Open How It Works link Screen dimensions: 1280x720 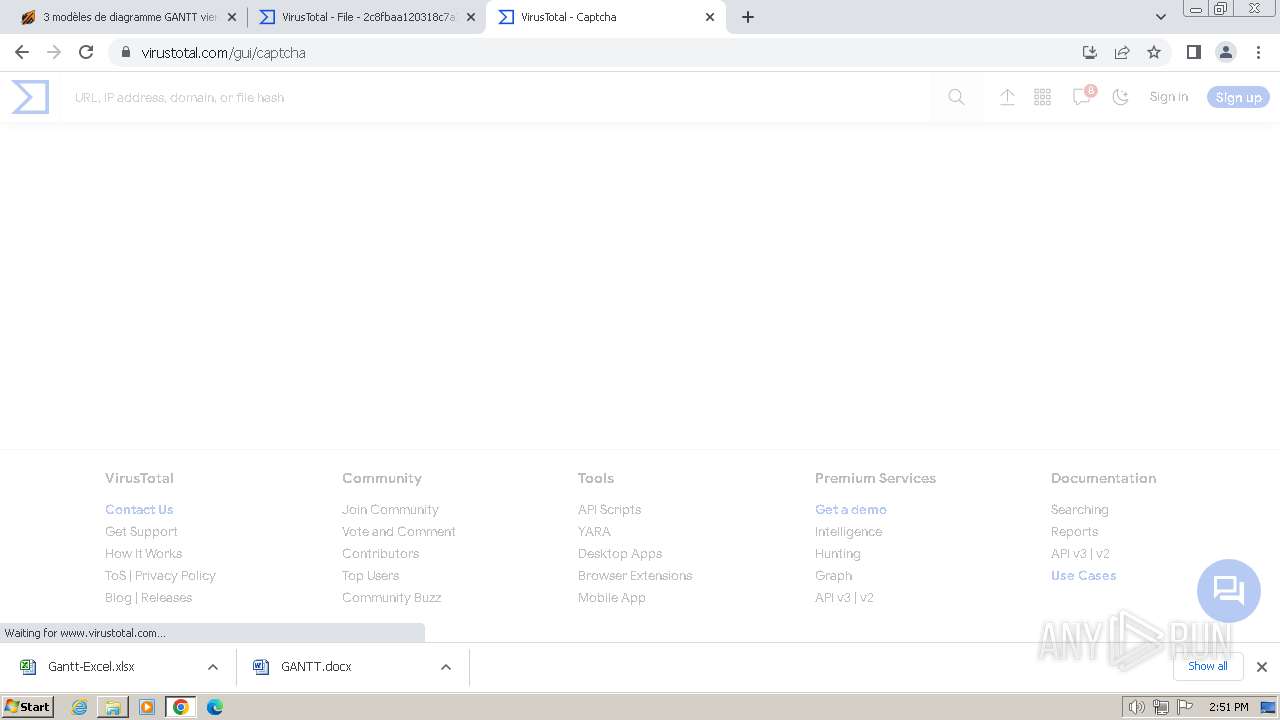point(143,553)
